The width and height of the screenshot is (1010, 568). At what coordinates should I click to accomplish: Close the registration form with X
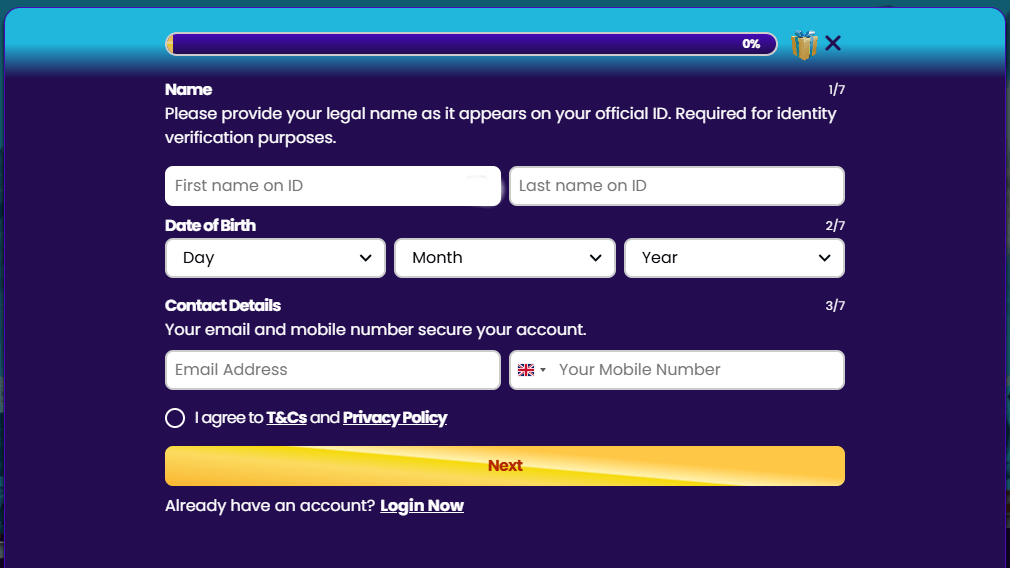coord(833,43)
